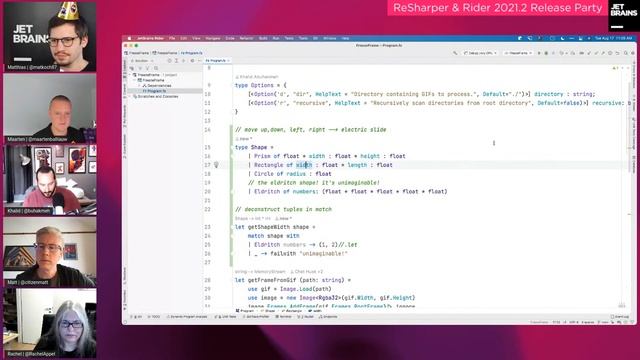Open the JetBrains Rider application menu
The height and width of the screenshot is (360, 640).
[150, 38]
